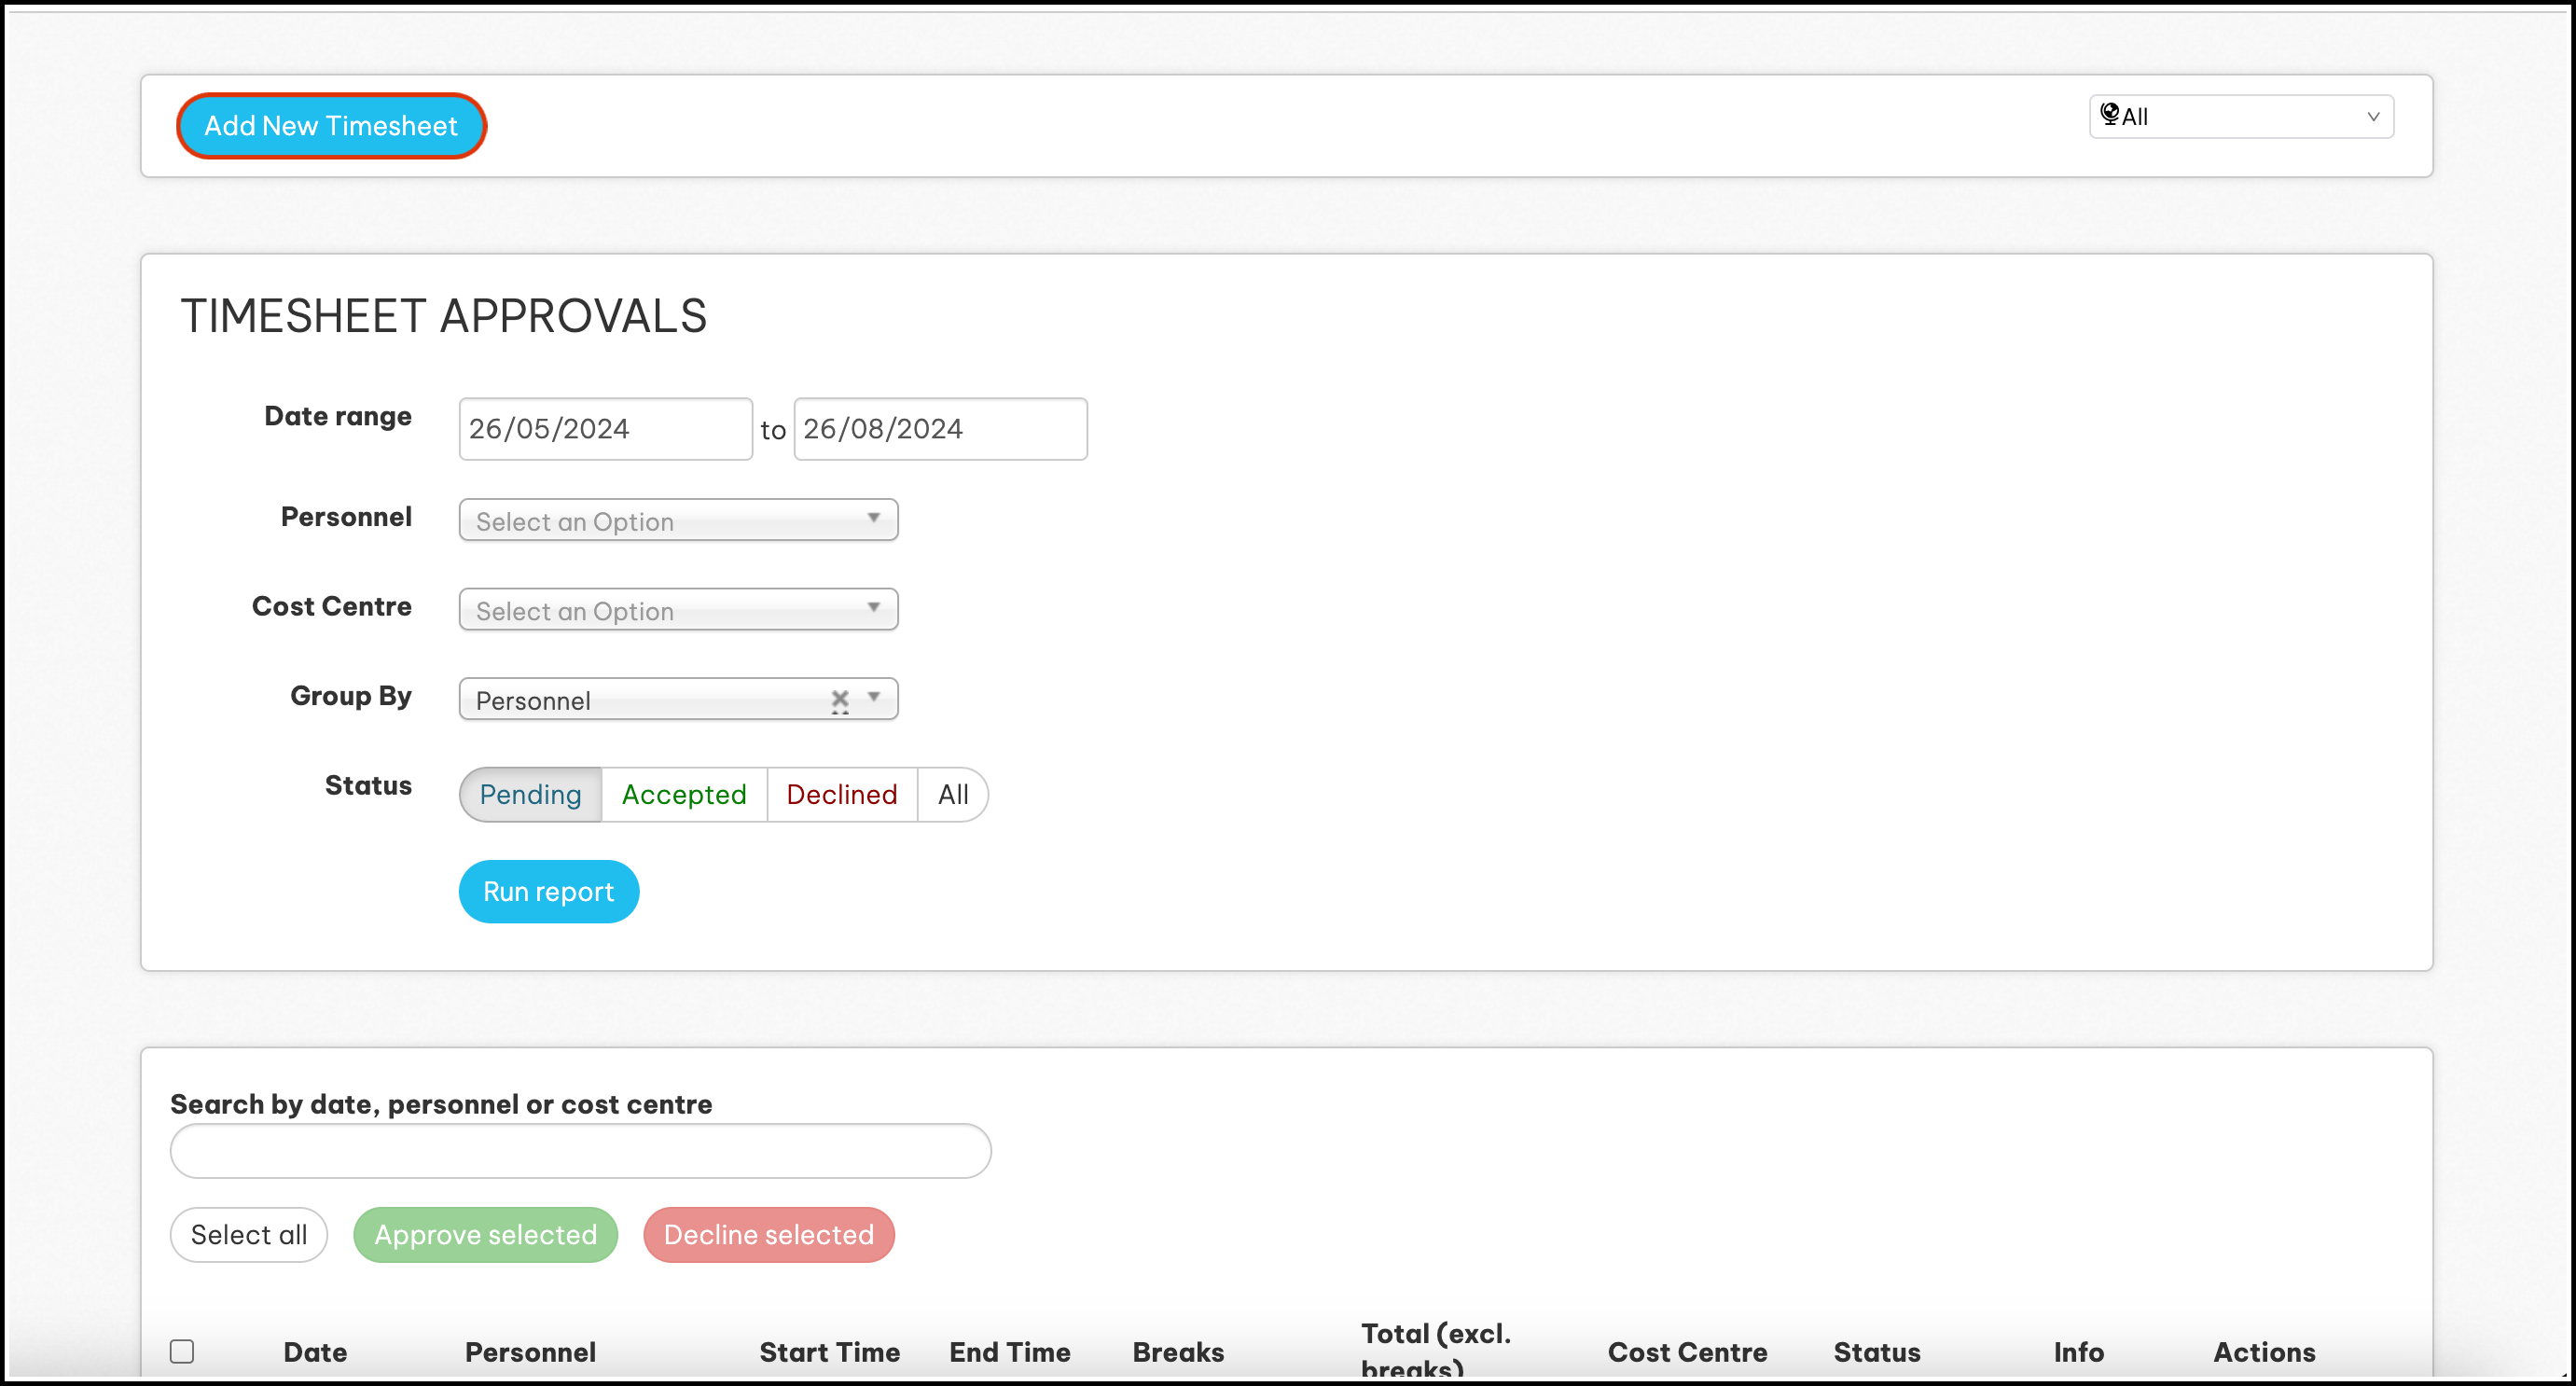The width and height of the screenshot is (2576, 1386).
Task: Filter by Declined status
Action: [841, 794]
